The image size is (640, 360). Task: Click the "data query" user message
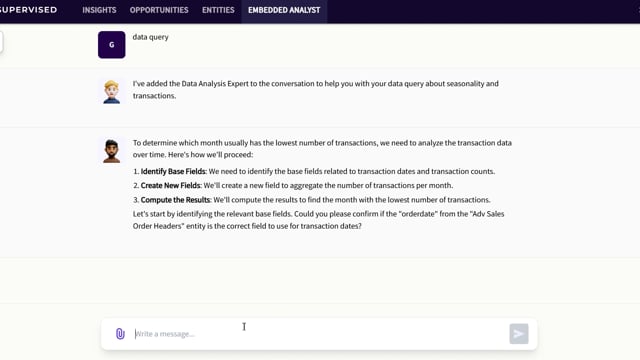click(x=151, y=37)
